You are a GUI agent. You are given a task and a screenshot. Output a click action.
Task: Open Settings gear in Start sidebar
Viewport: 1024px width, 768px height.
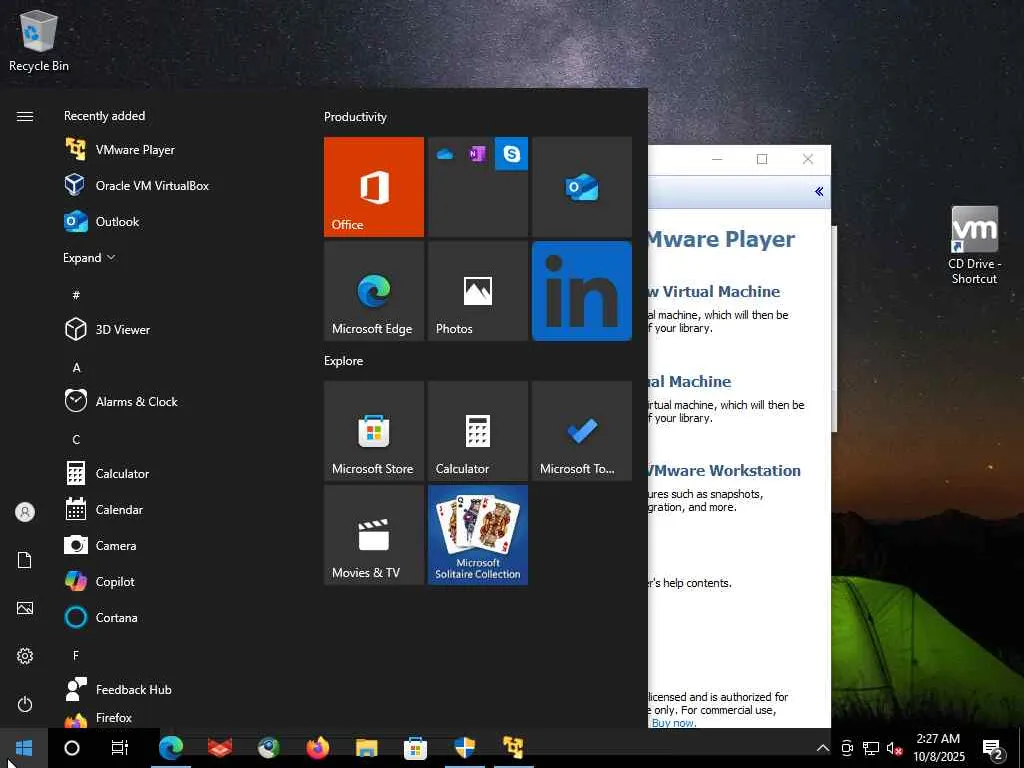click(25, 656)
